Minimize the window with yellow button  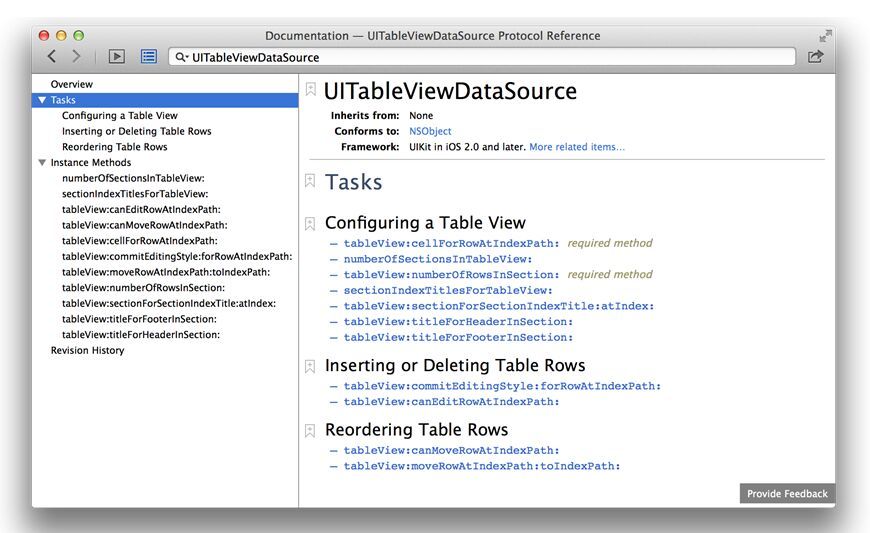click(x=62, y=35)
